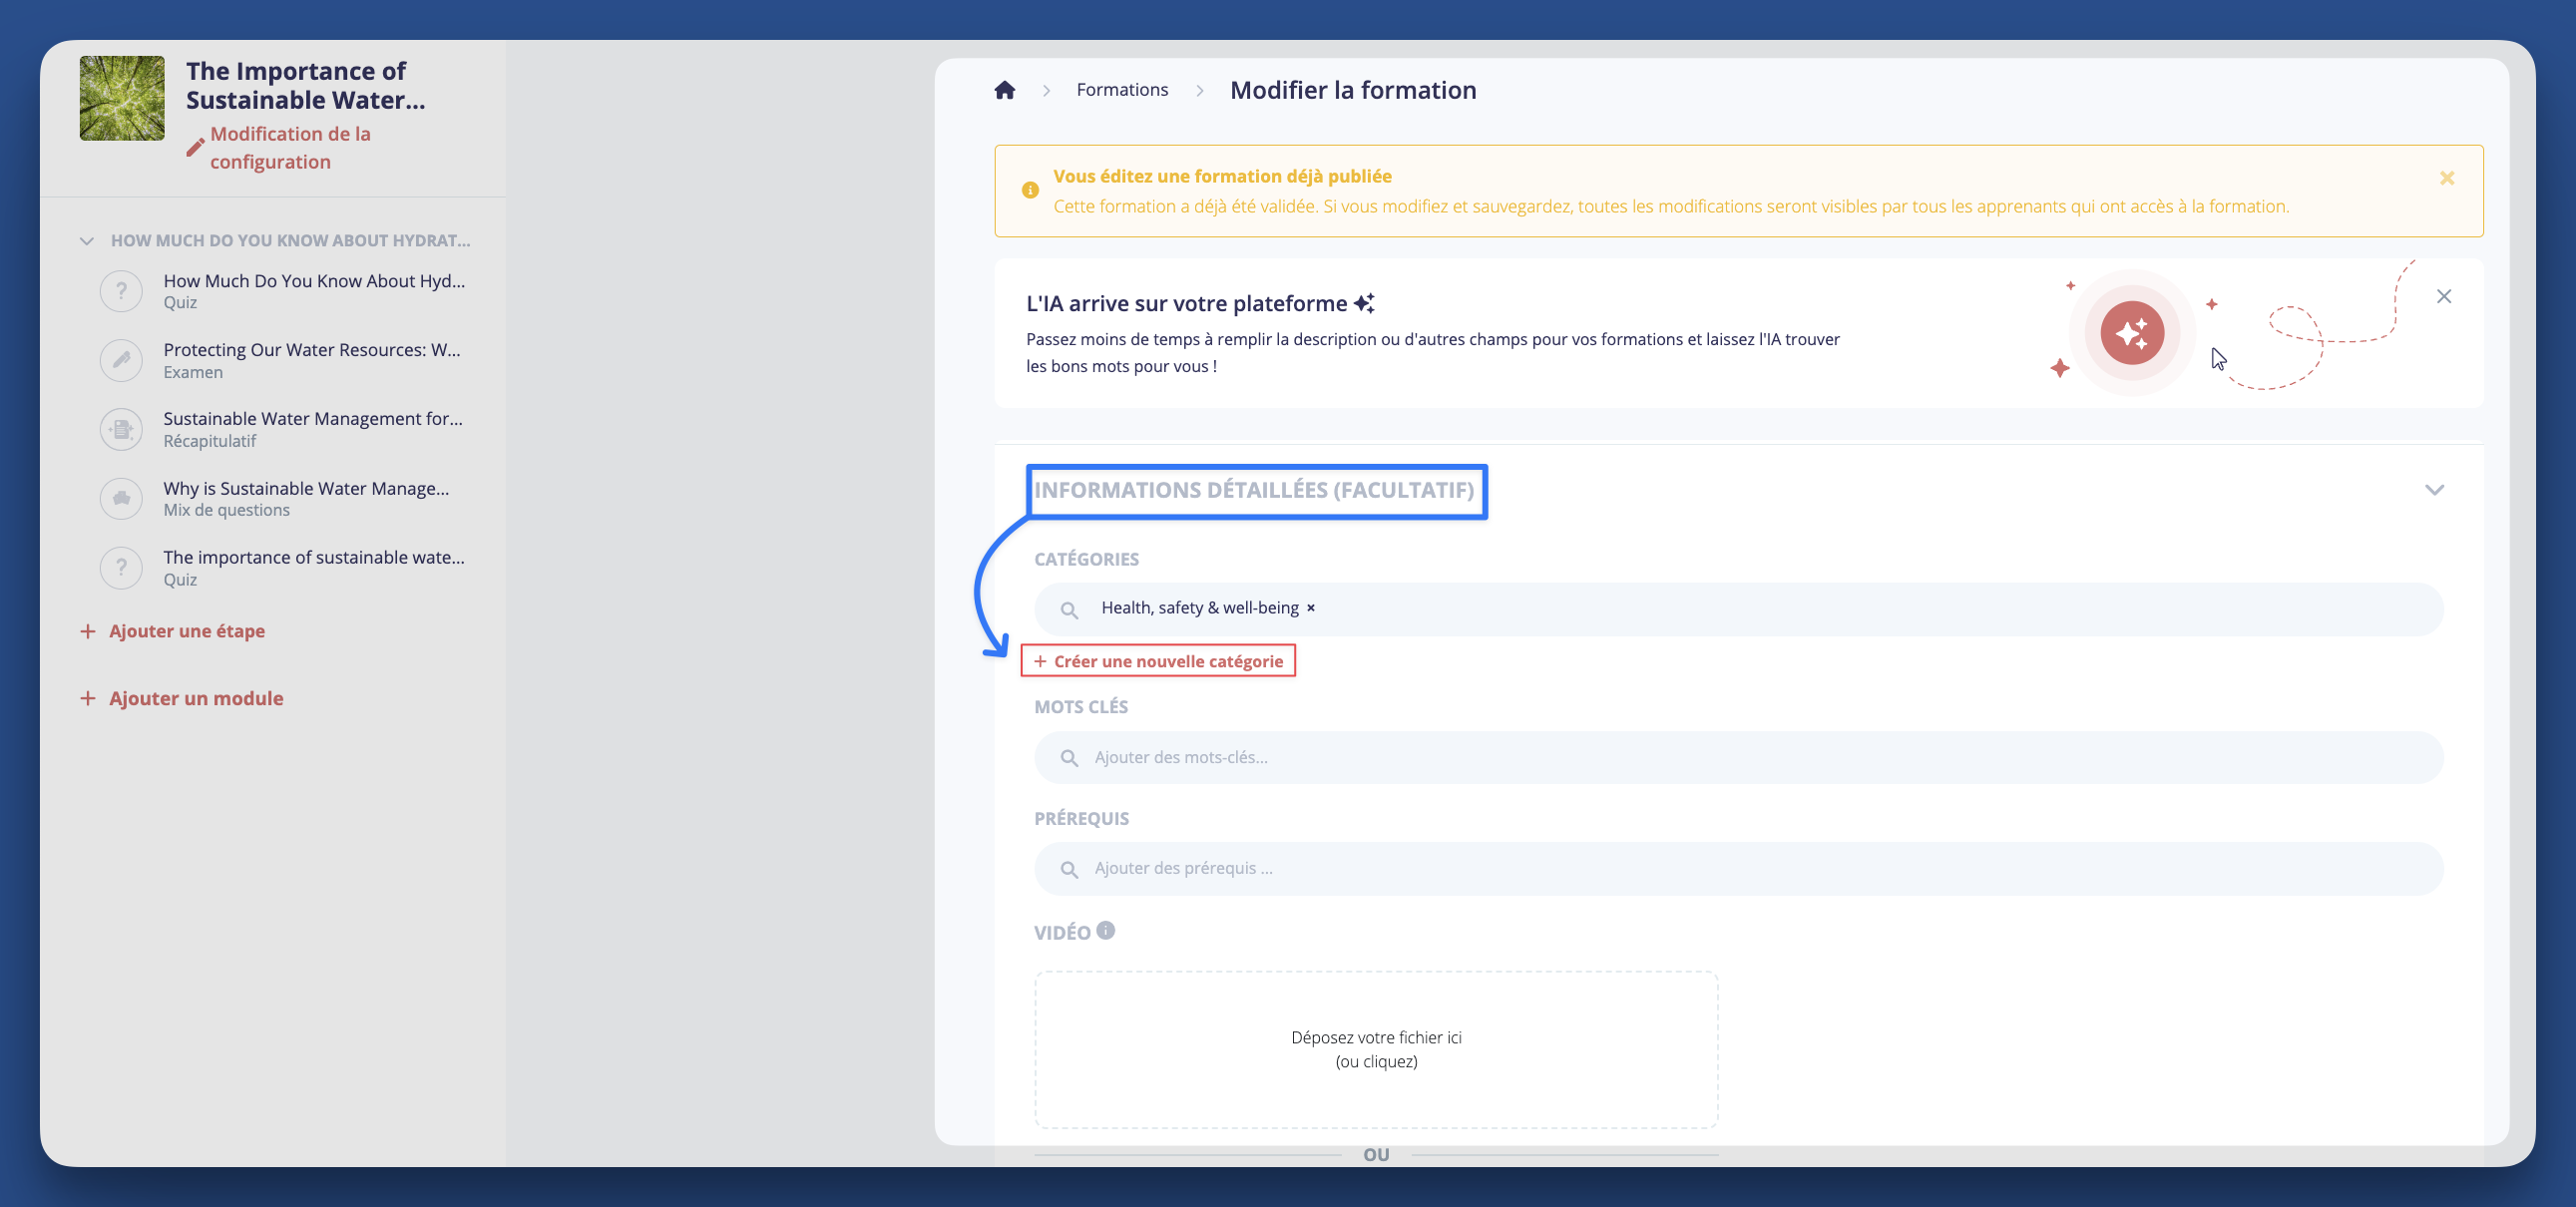Screen dimensions: 2576x1207
Task: Click the home icon in the breadcrumb
Action: point(1004,89)
